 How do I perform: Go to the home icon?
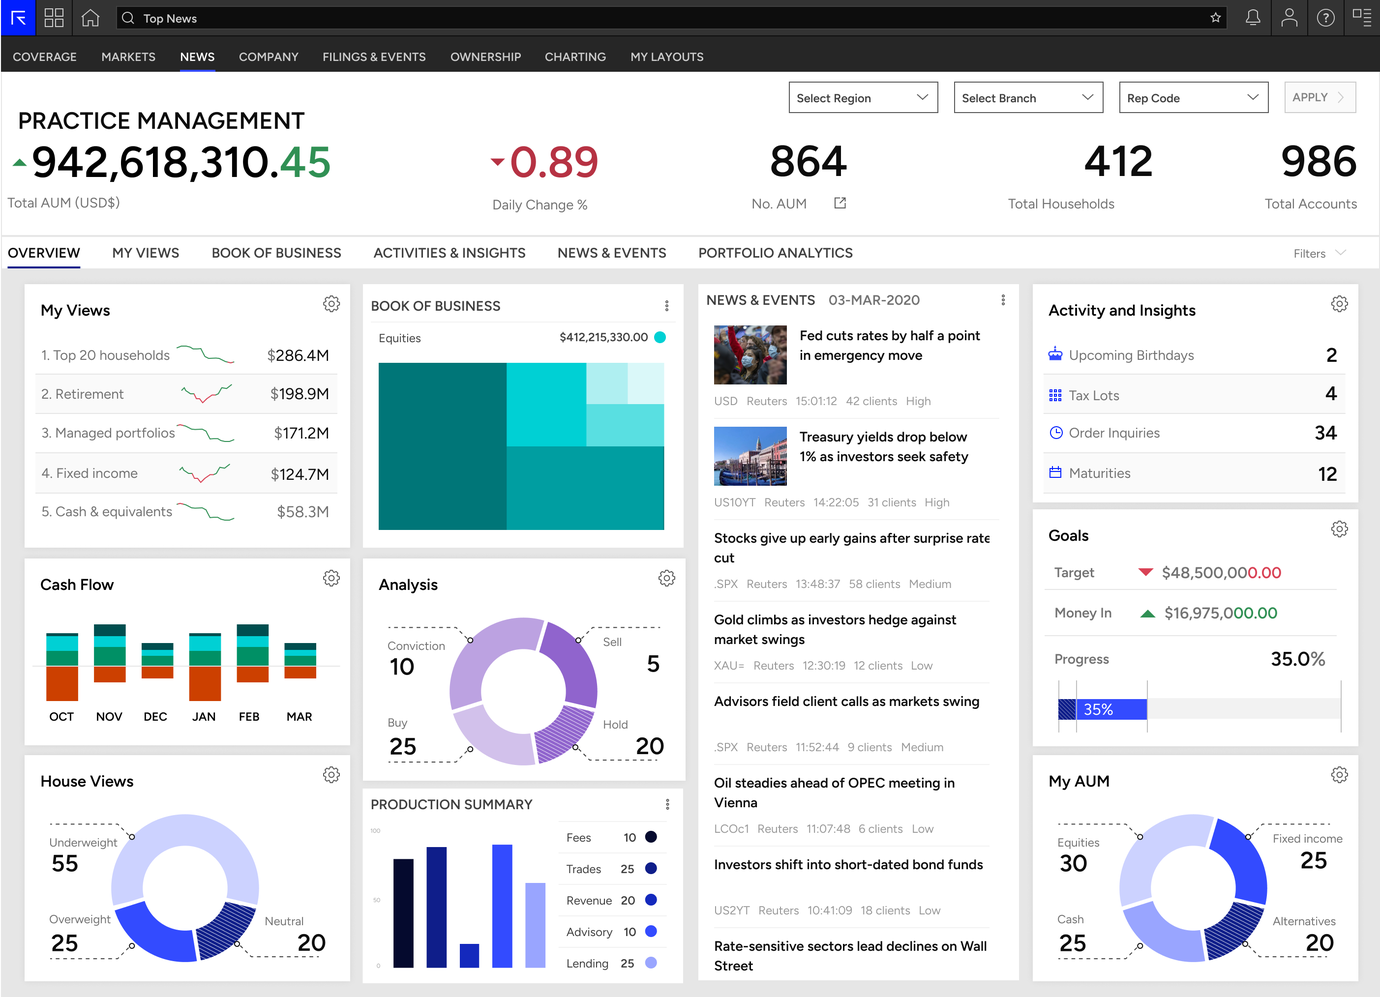point(90,18)
